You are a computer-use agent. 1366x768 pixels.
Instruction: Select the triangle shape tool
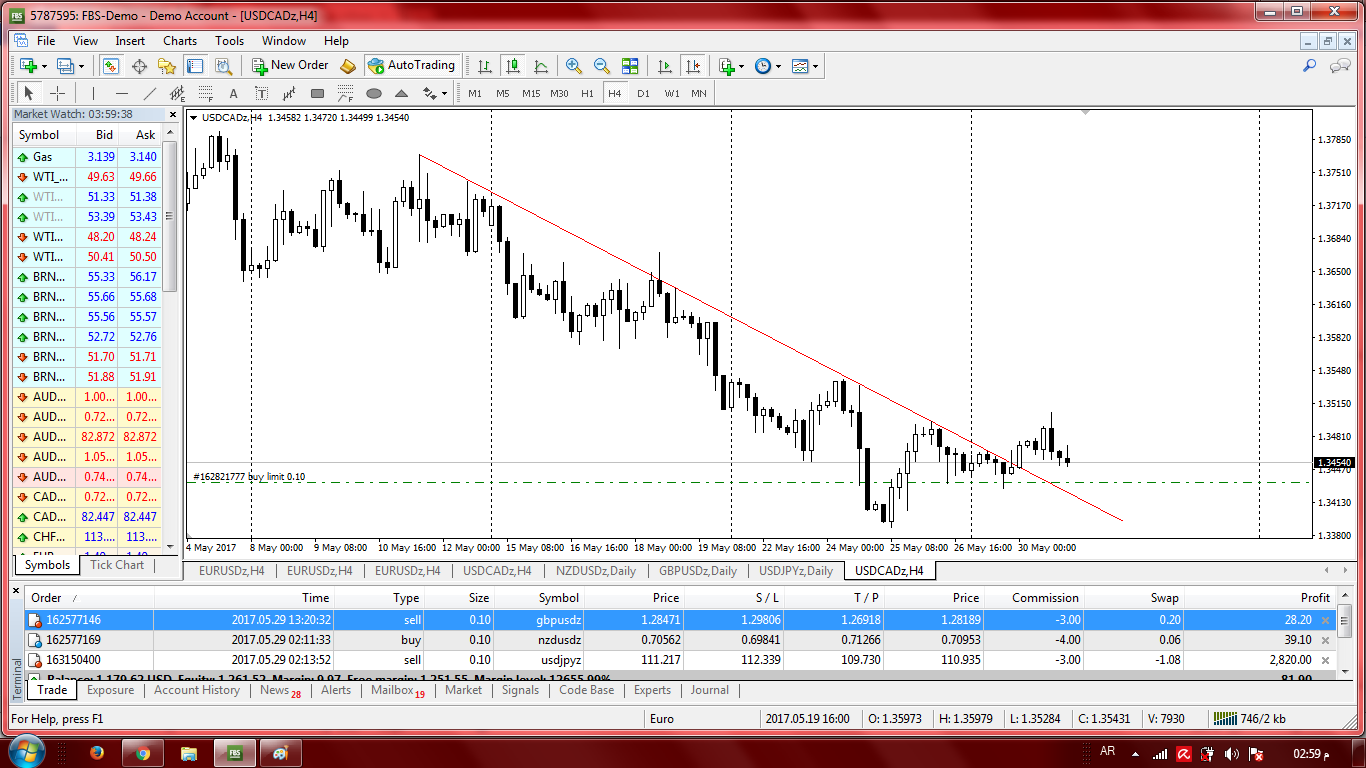[x=402, y=93]
